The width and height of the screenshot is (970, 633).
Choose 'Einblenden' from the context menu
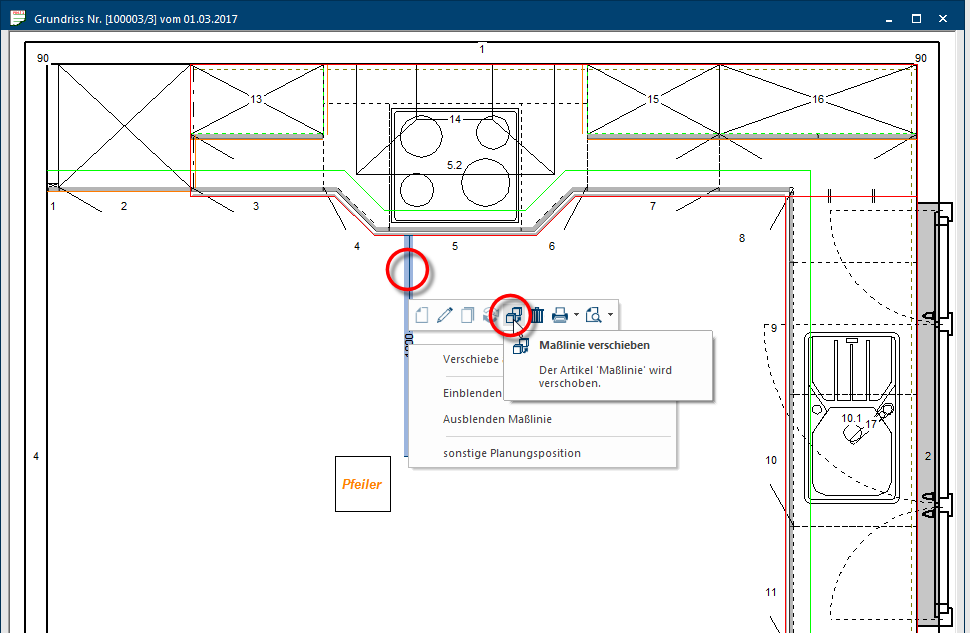coord(472,393)
